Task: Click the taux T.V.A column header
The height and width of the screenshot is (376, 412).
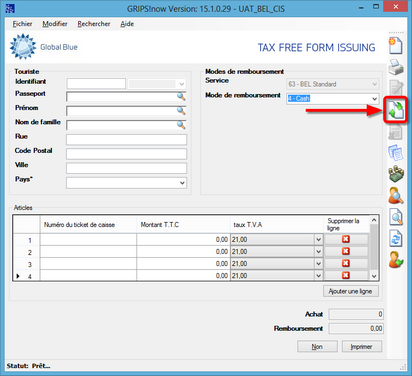Action: pyautogui.click(x=277, y=225)
